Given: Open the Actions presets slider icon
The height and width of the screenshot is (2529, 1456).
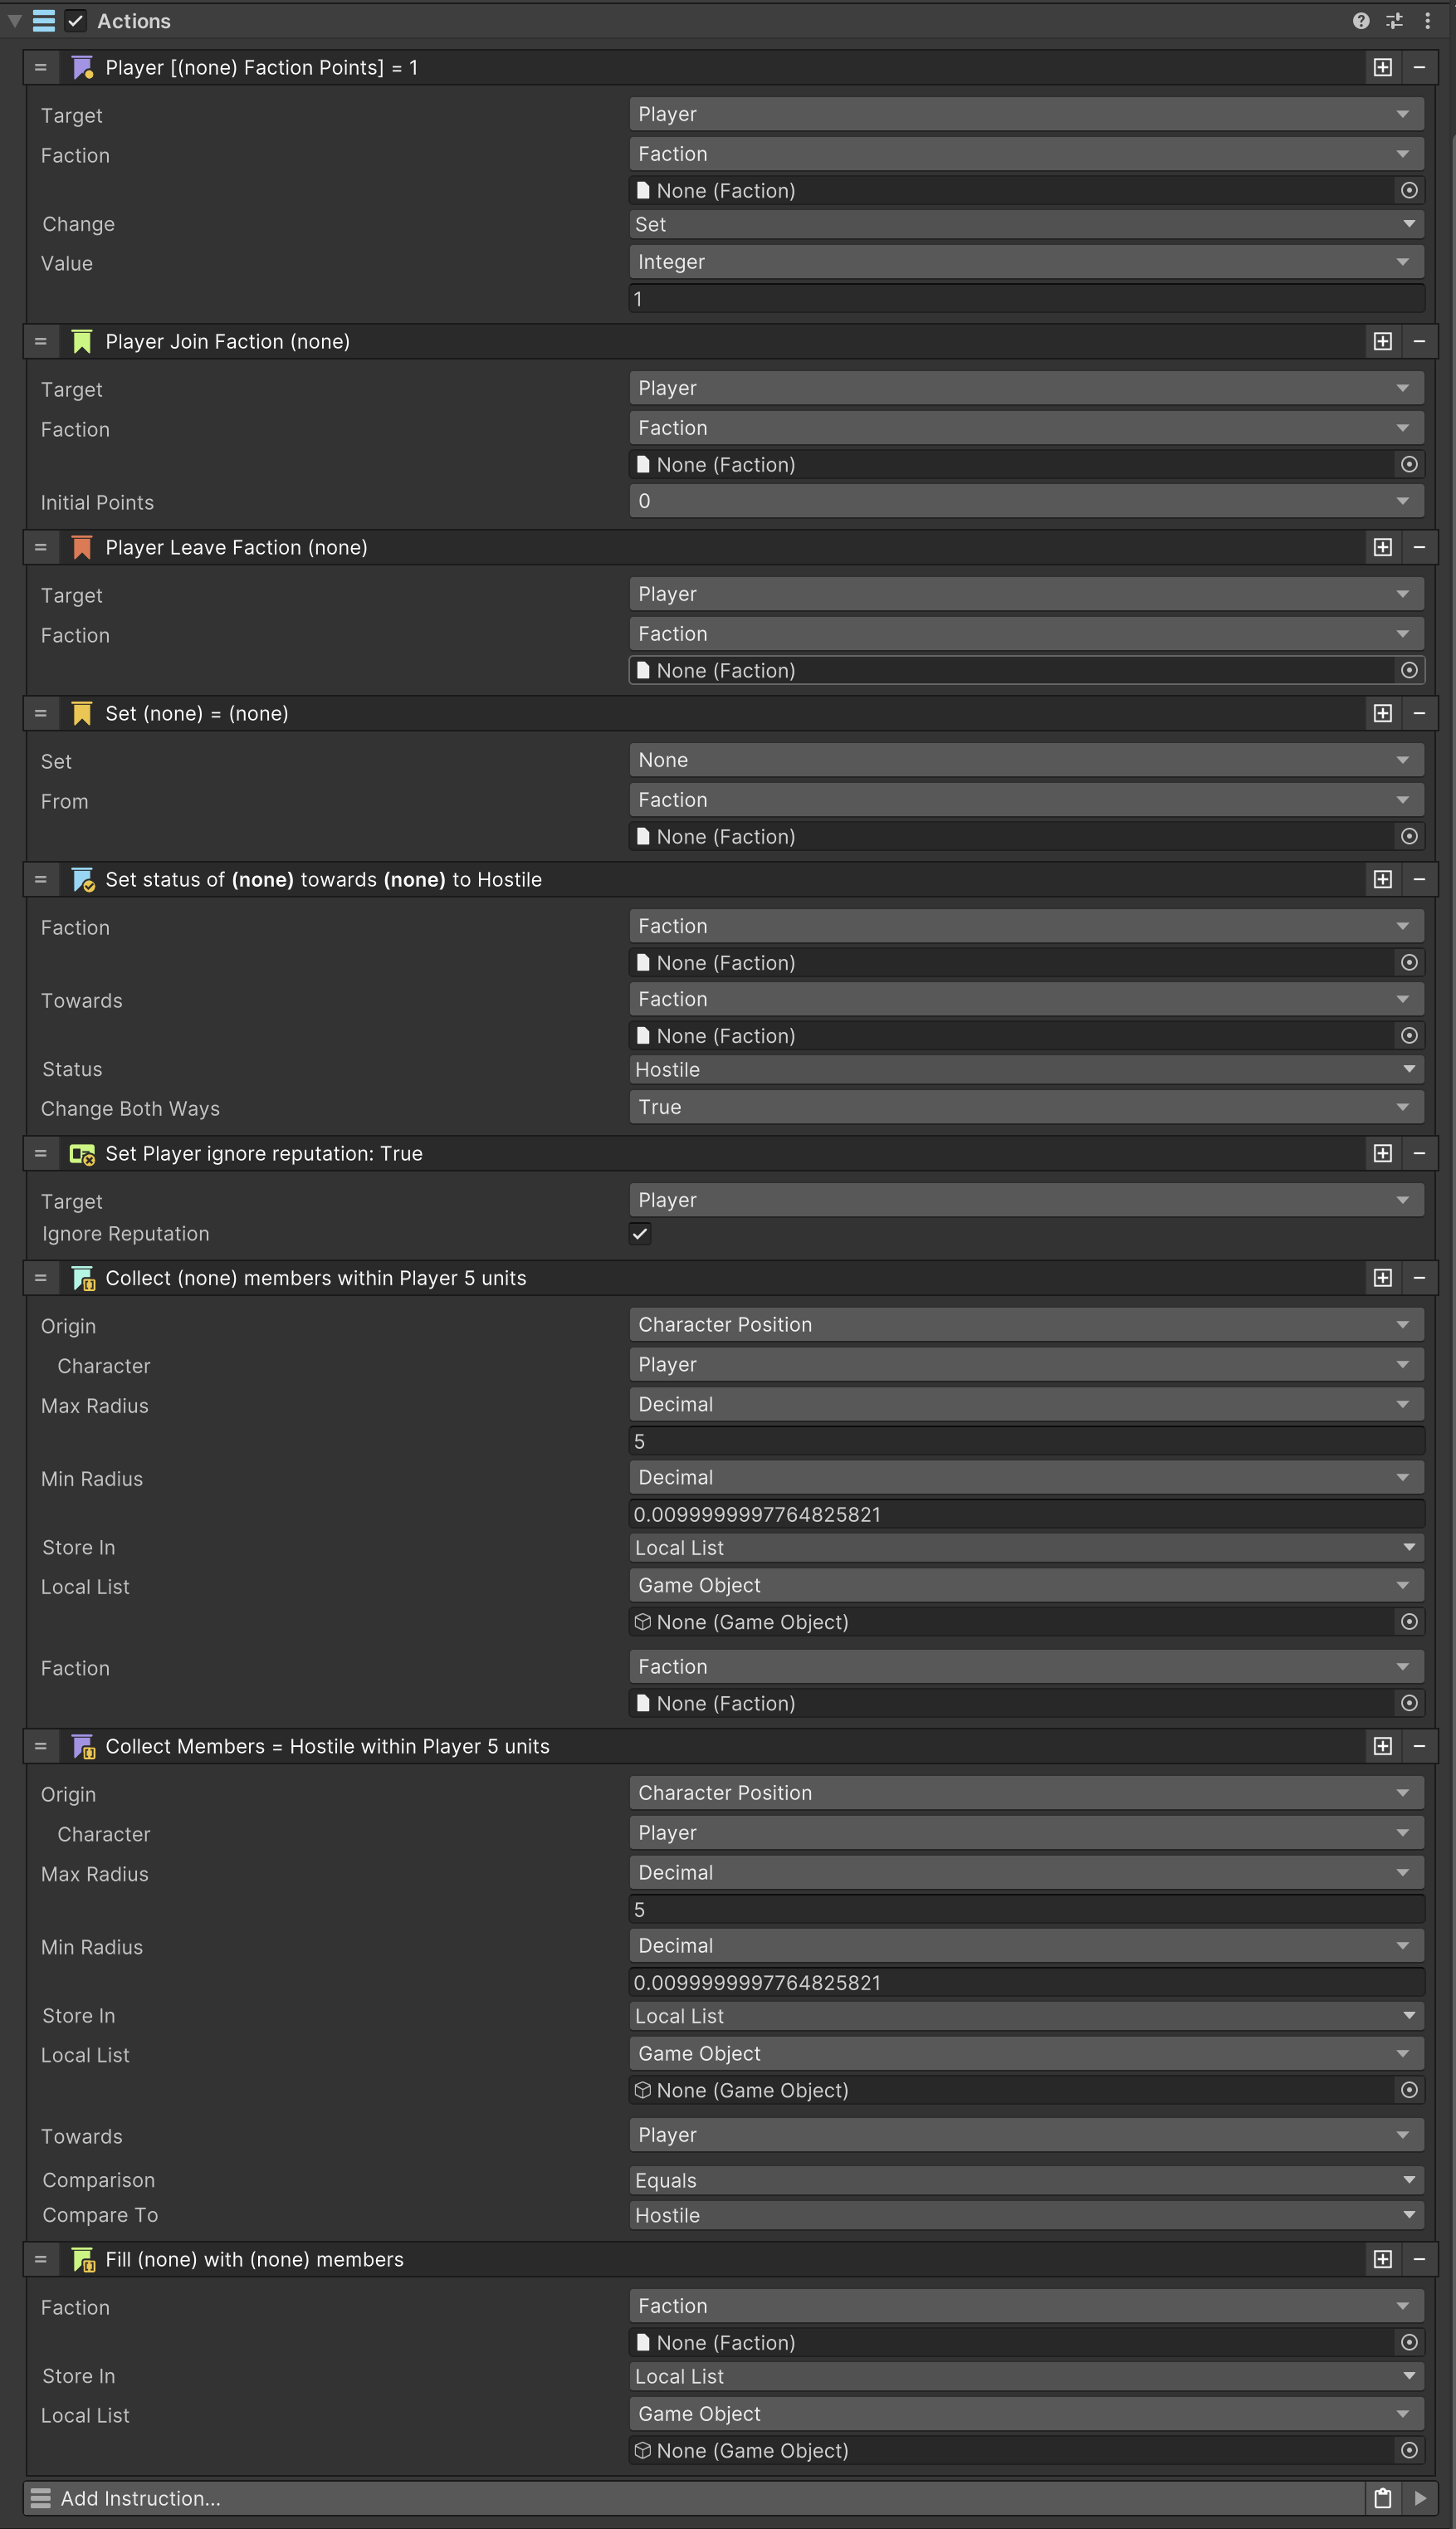Looking at the screenshot, I should coord(1394,21).
